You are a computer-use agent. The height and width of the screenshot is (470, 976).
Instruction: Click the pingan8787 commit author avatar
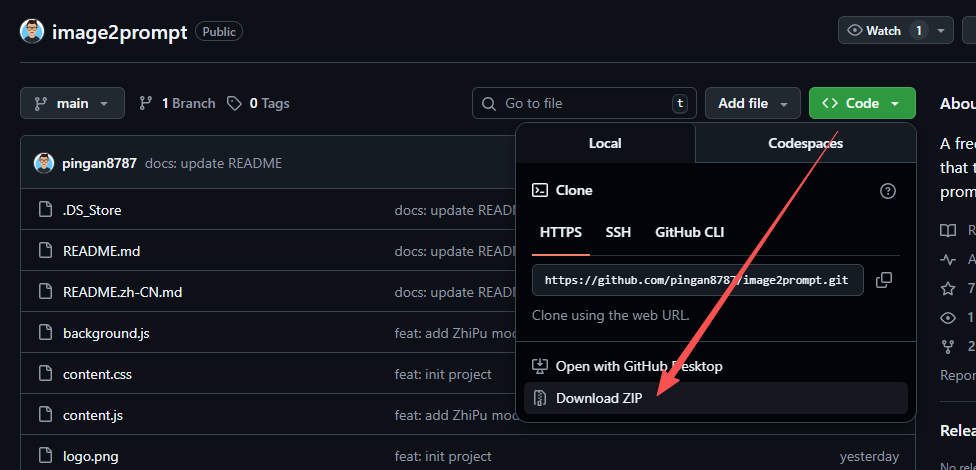point(44,163)
